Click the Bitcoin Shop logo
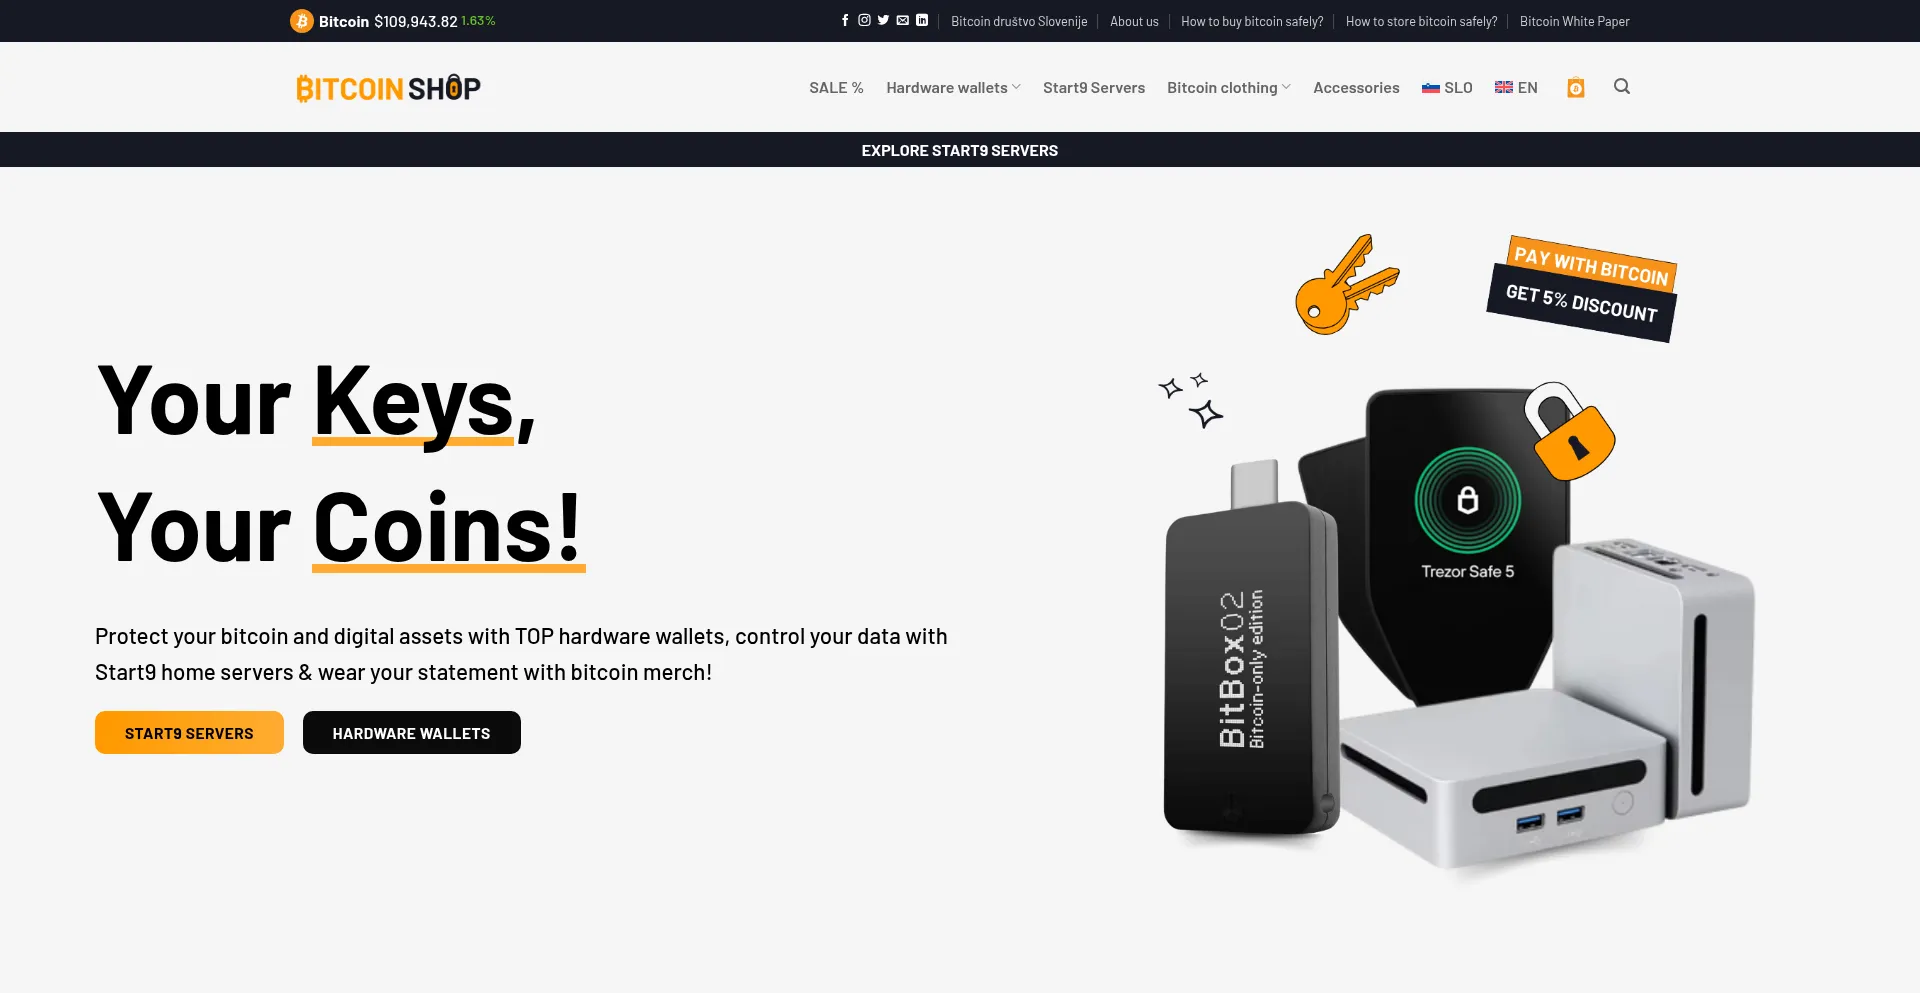Screen dimensions: 1920x993 pyautogui.click(x=388, y=88)
